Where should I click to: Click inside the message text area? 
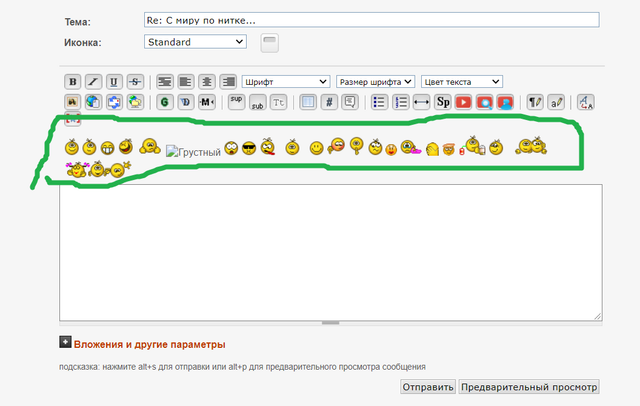(331, 252)
